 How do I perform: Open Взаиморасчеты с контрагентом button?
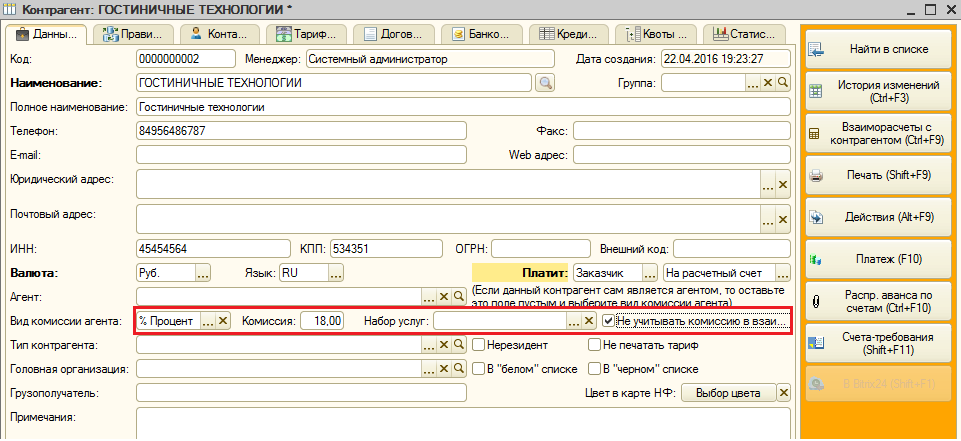point(879,134)
